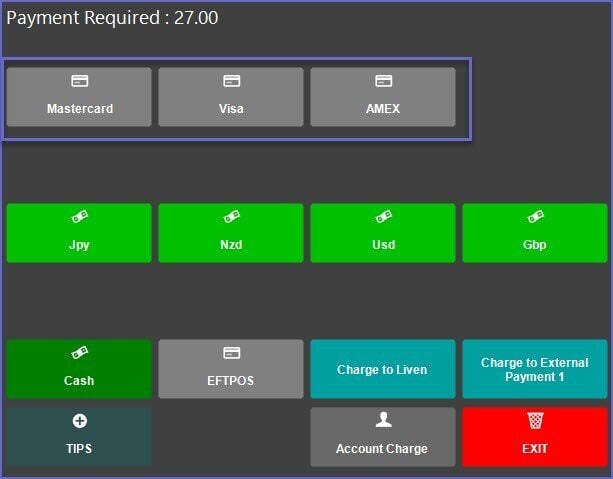613x479 pixels.
Task: Click the trash bin icon on EXIT
Action: (x=535, y=421)
